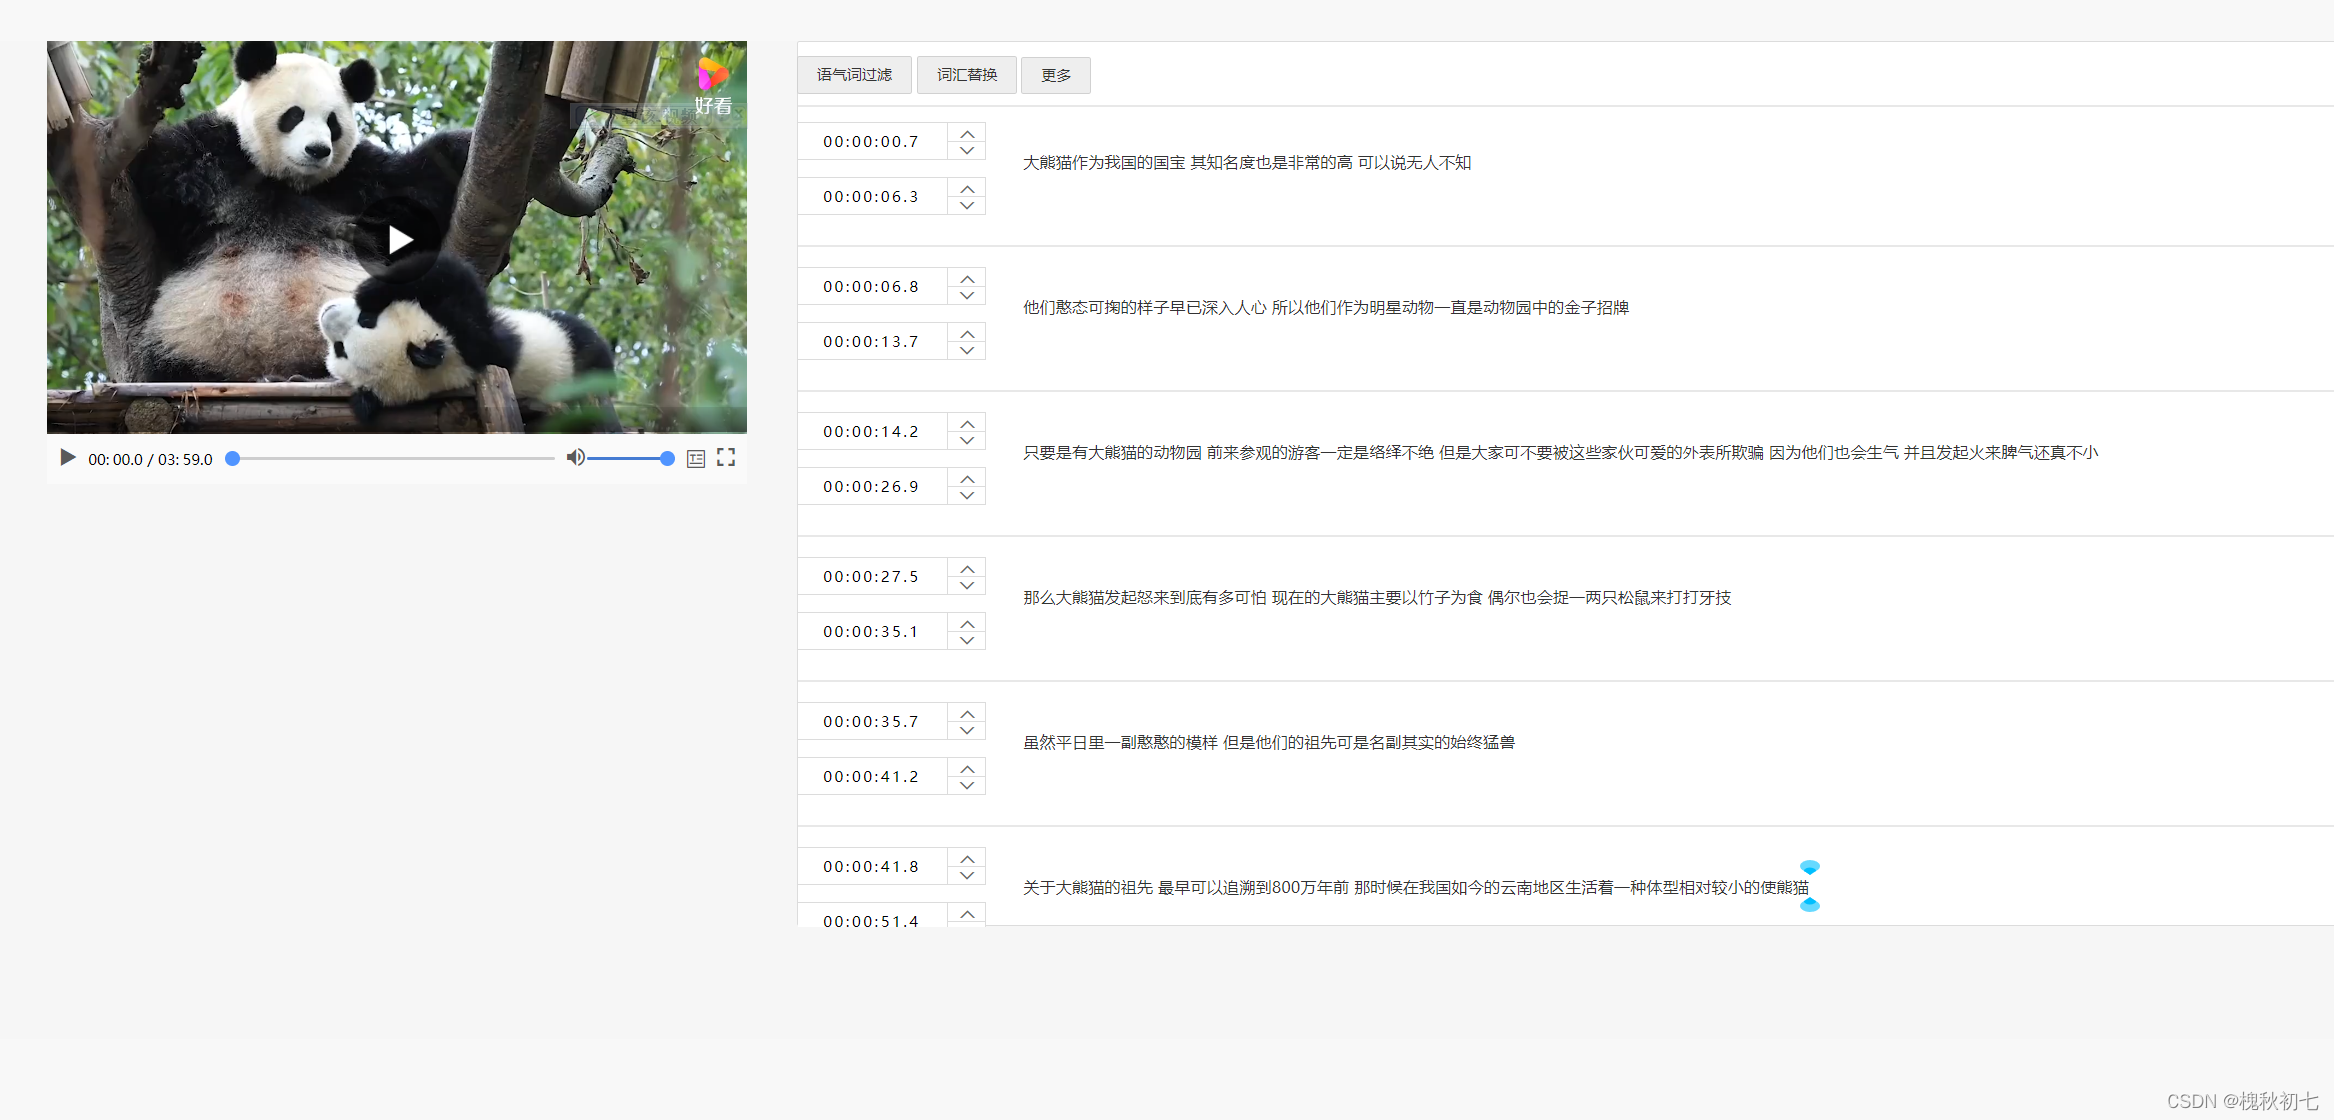Open the 语气词过滤 filter option
Image resolution: width=2334 pixels, height=1120 pixels.
(854, 75)
